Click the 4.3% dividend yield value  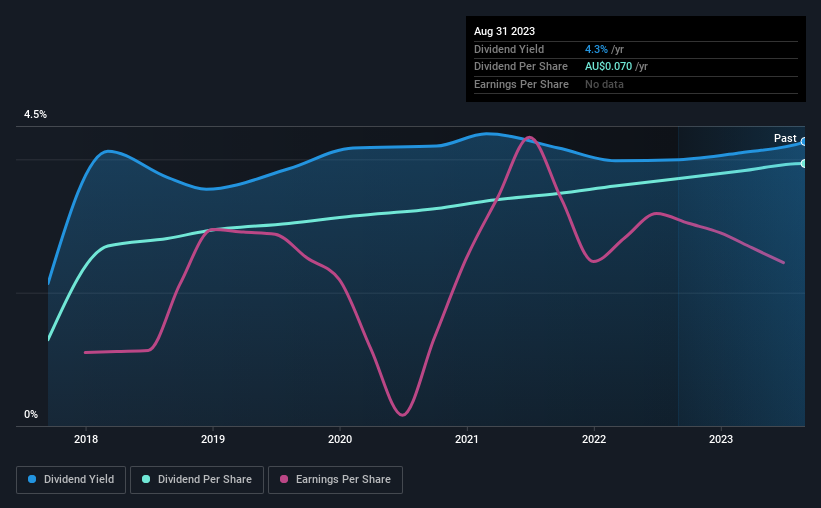tap(596, 49)
